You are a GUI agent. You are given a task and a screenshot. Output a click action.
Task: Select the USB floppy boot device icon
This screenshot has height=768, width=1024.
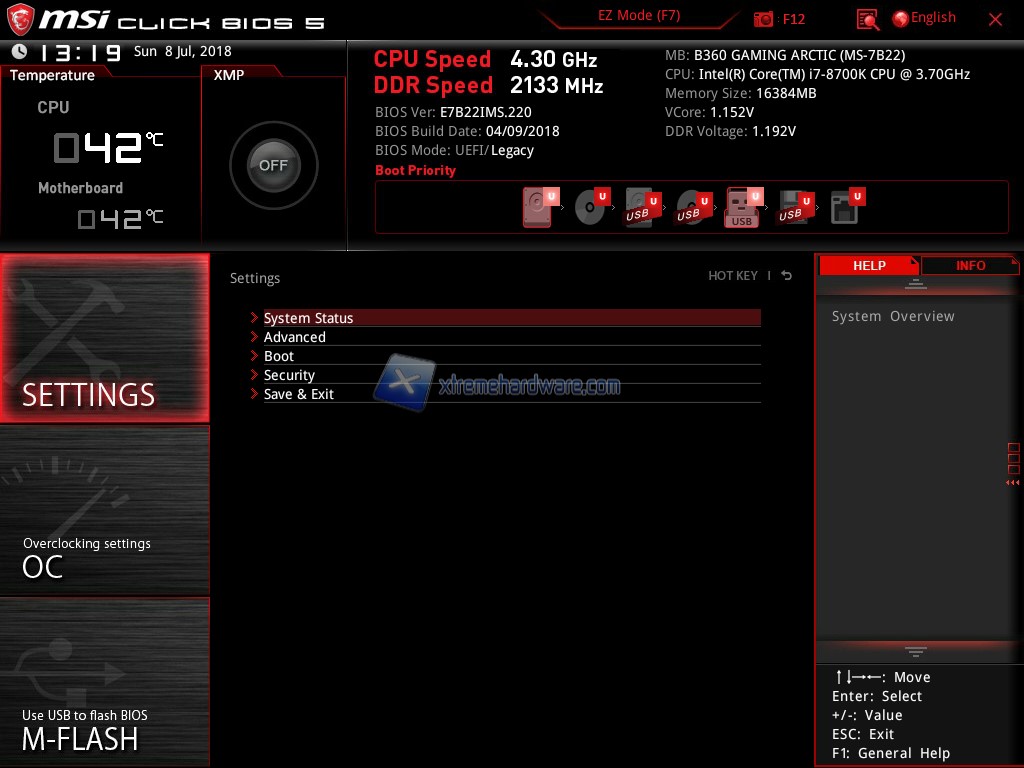click(793, 208)
